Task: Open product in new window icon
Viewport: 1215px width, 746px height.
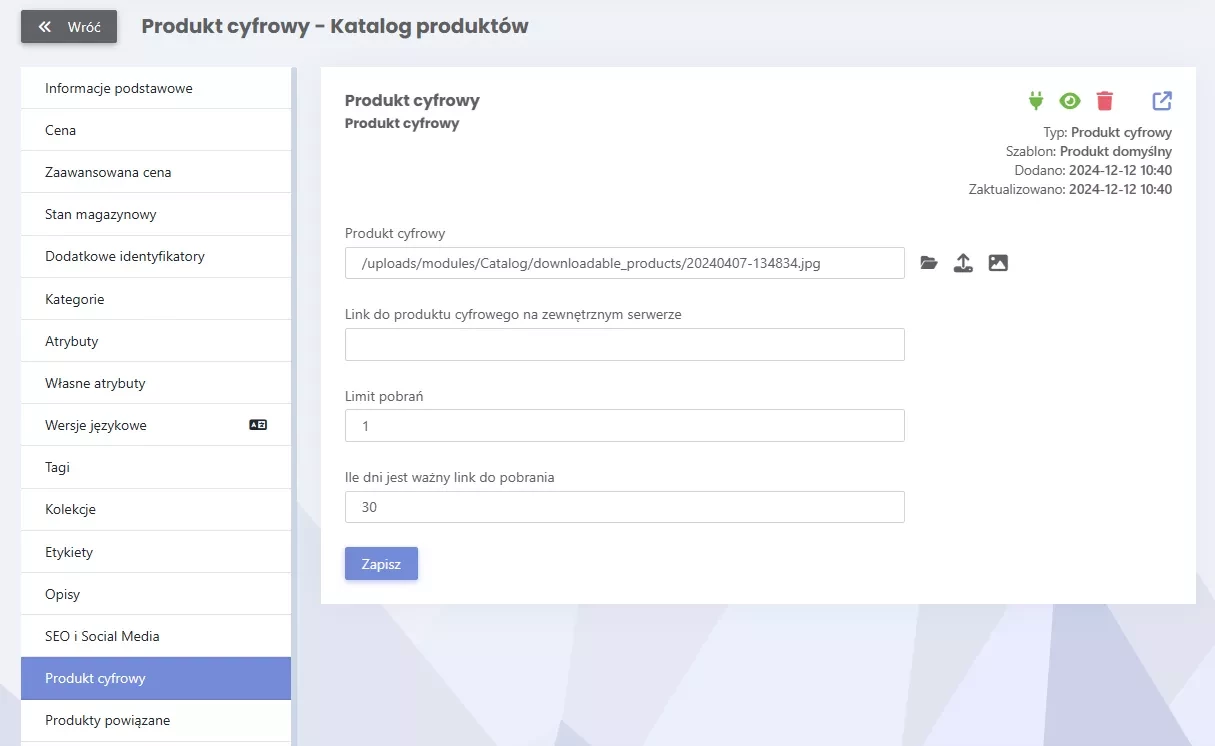Action: click(1162, 101)
